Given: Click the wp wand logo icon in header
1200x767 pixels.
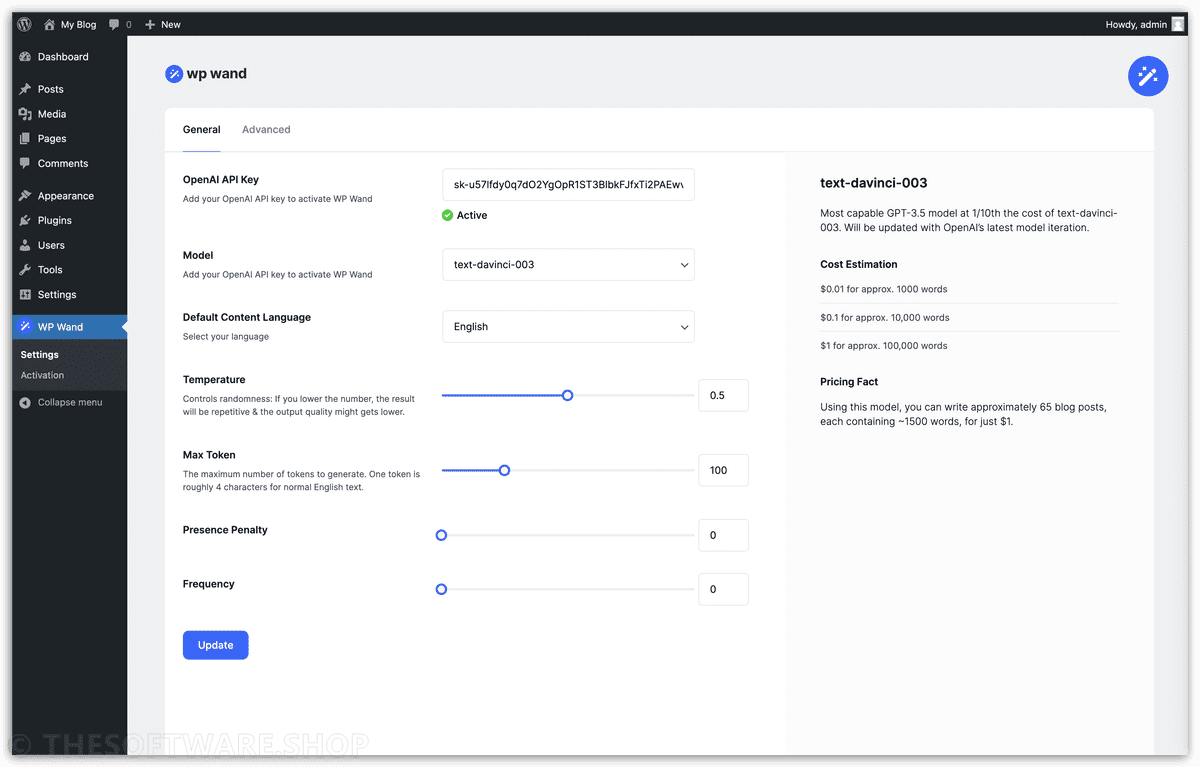Looking at the screenshot, I should click(x=174, y=73).
